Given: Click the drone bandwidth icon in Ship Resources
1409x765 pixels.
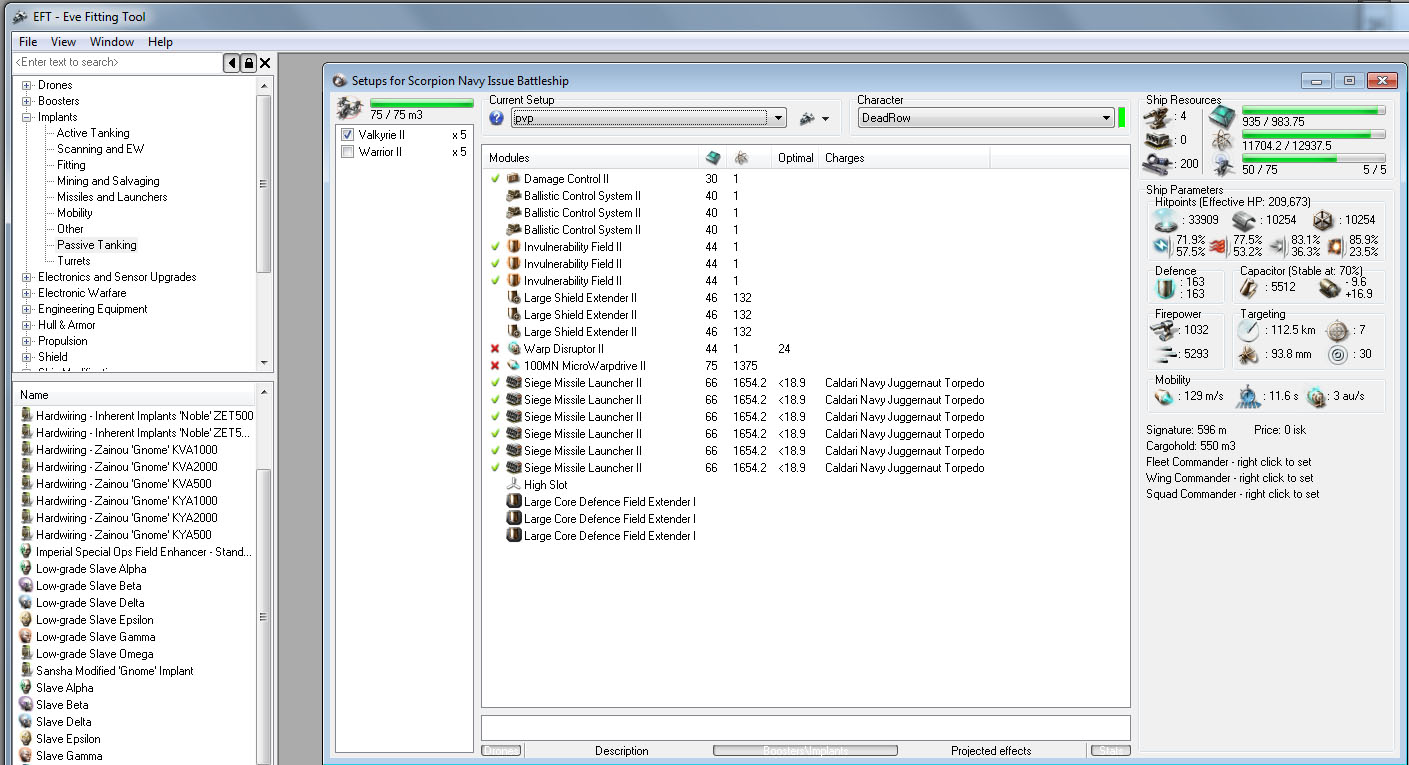Looking at the screenshot, I should click(1222, 163).
